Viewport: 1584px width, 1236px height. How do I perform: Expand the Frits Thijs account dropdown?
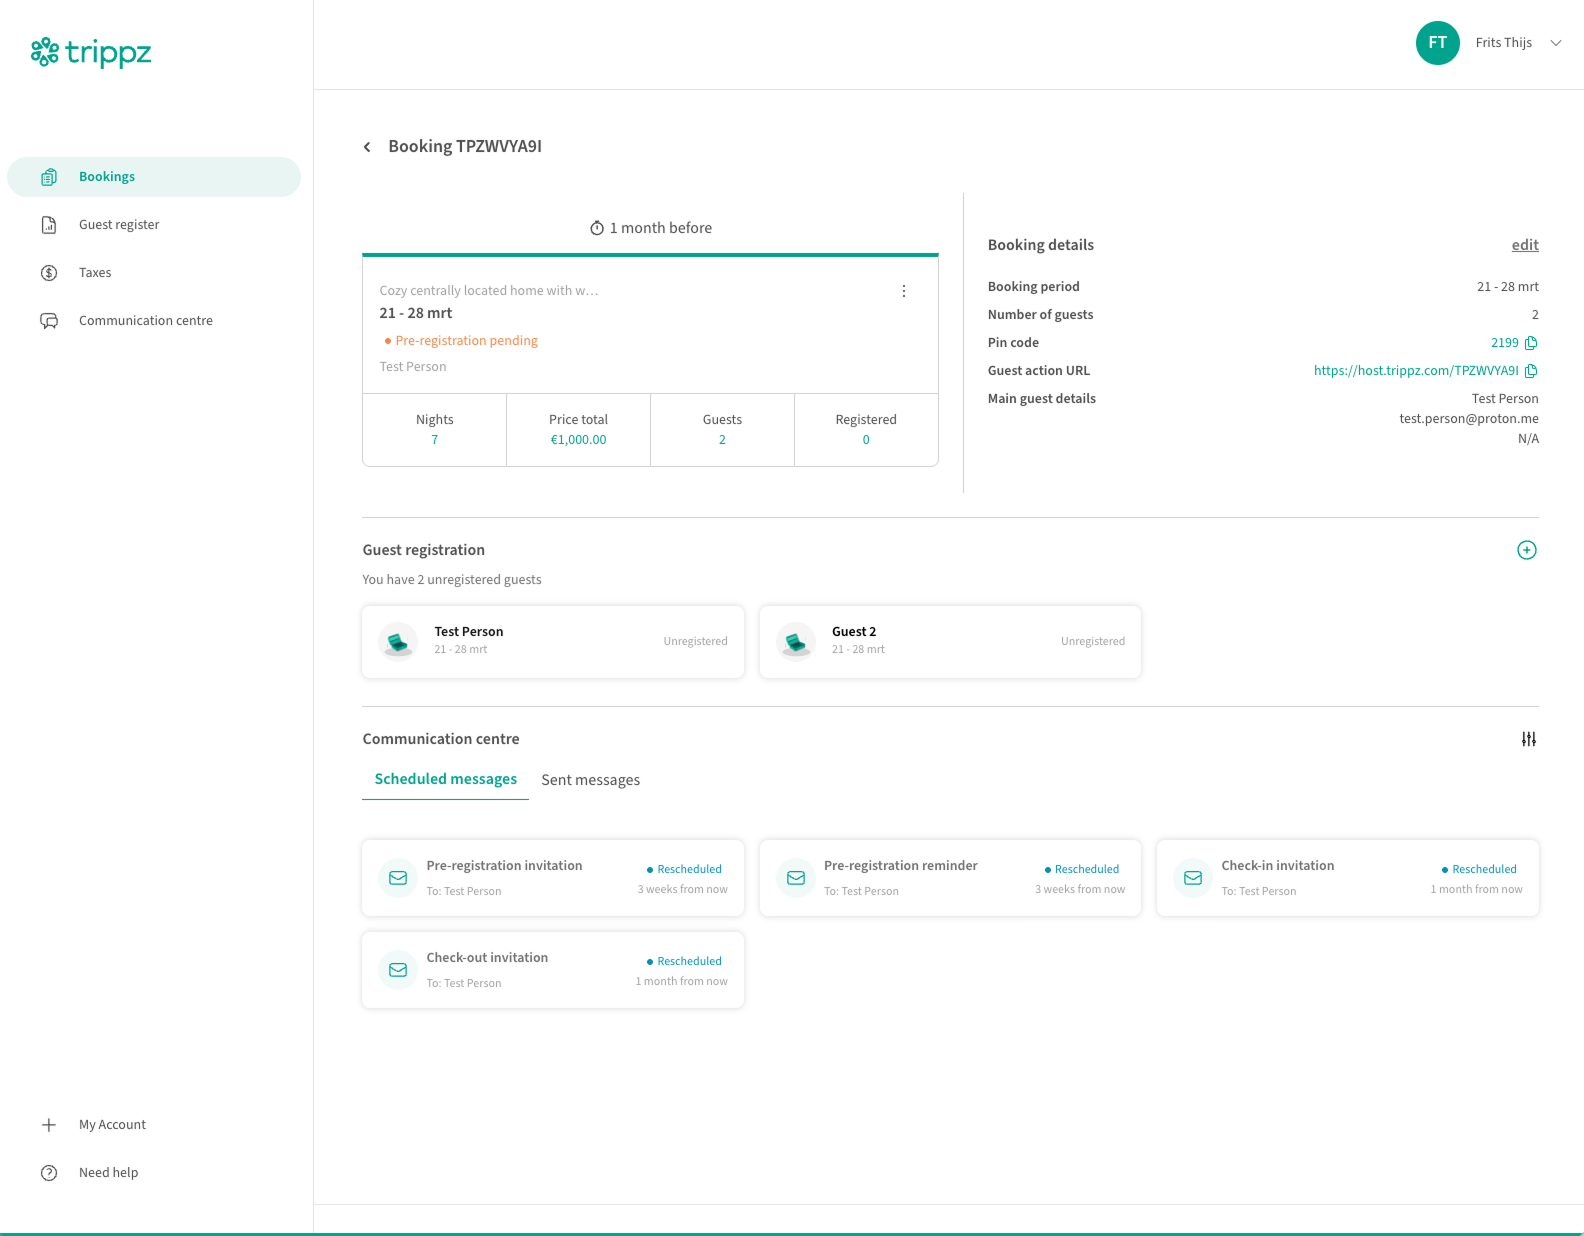click(x=1555, y=43)
